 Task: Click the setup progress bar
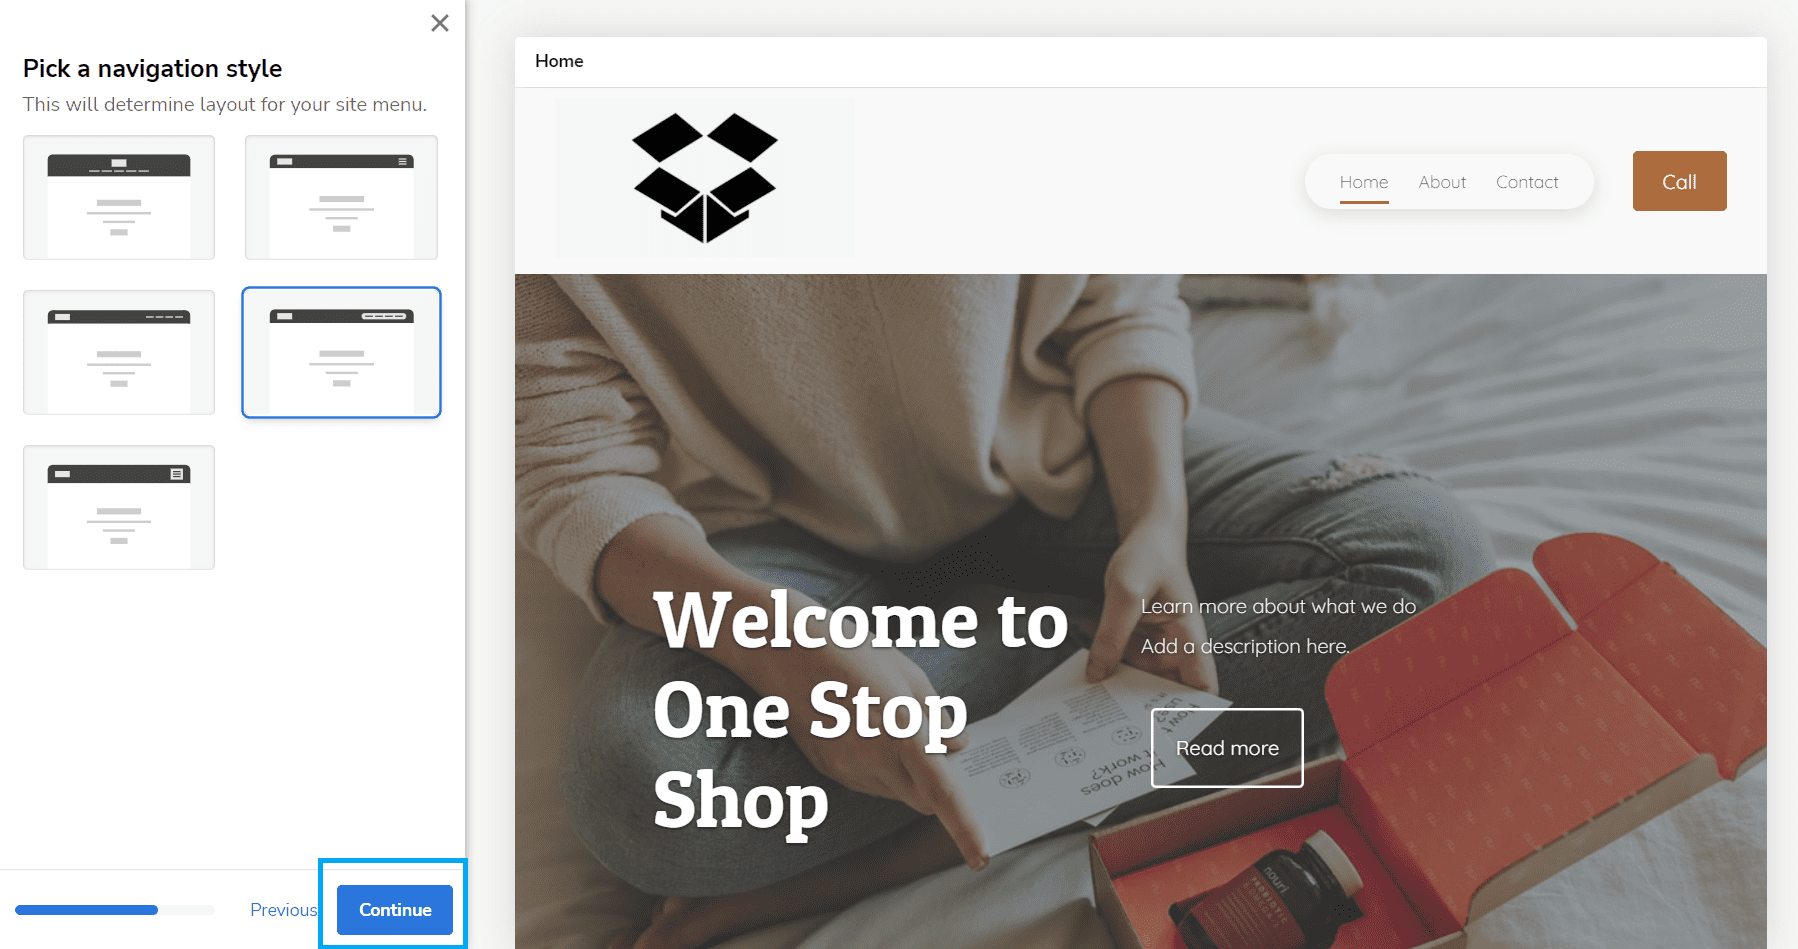click(115, 910)
